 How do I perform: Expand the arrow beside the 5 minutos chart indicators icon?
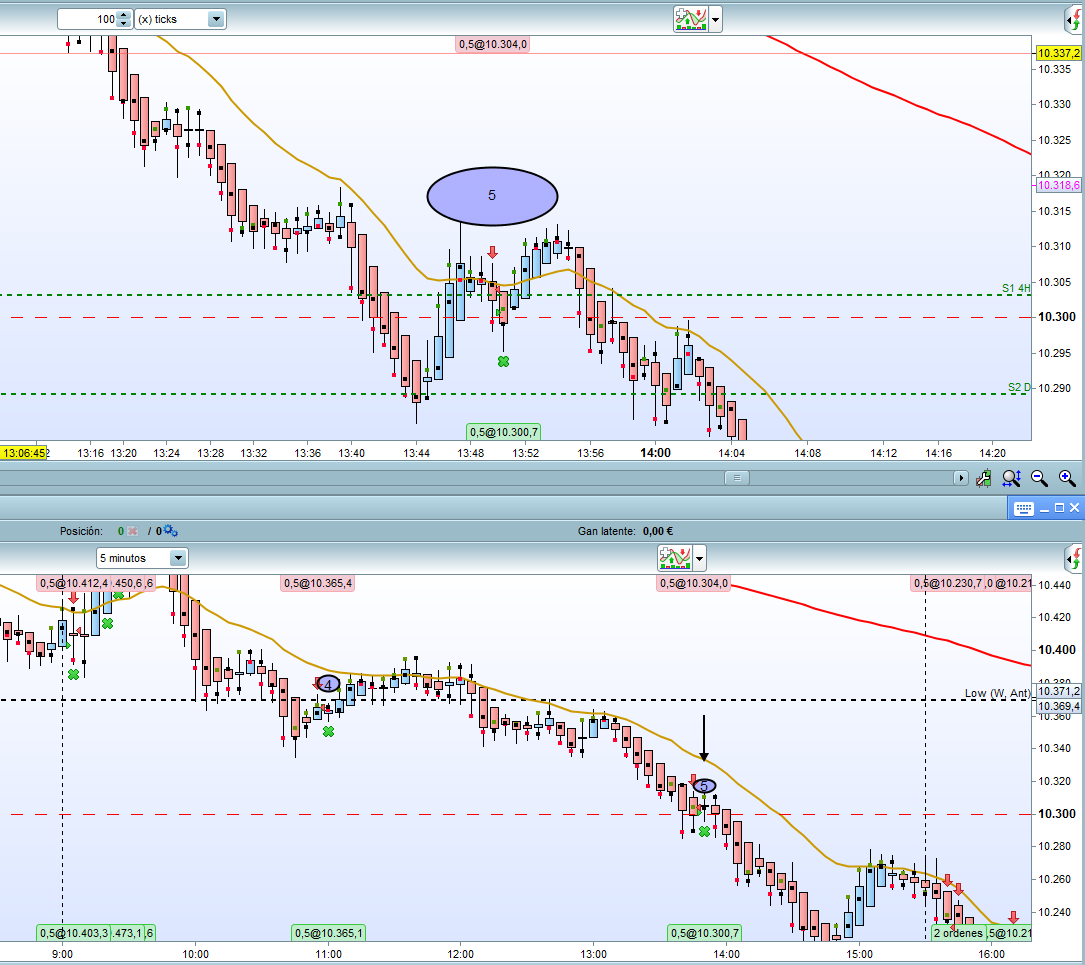coord(699,558)
